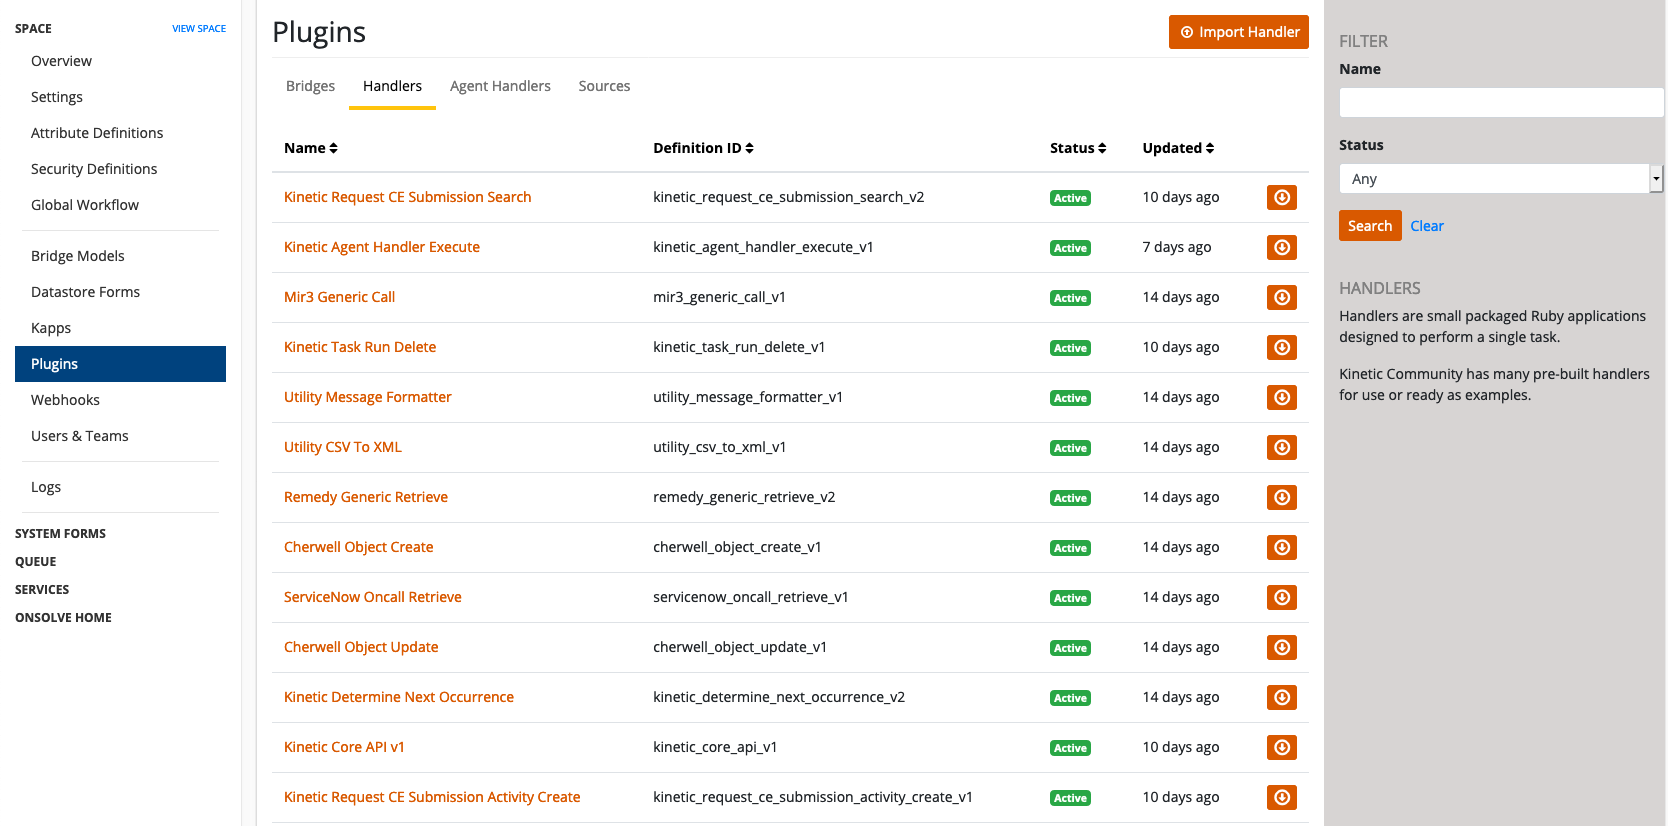This screenshot has width=1668, height=826.
Task: Open the Status filter dropdown
Action: tap(1500, 179)
